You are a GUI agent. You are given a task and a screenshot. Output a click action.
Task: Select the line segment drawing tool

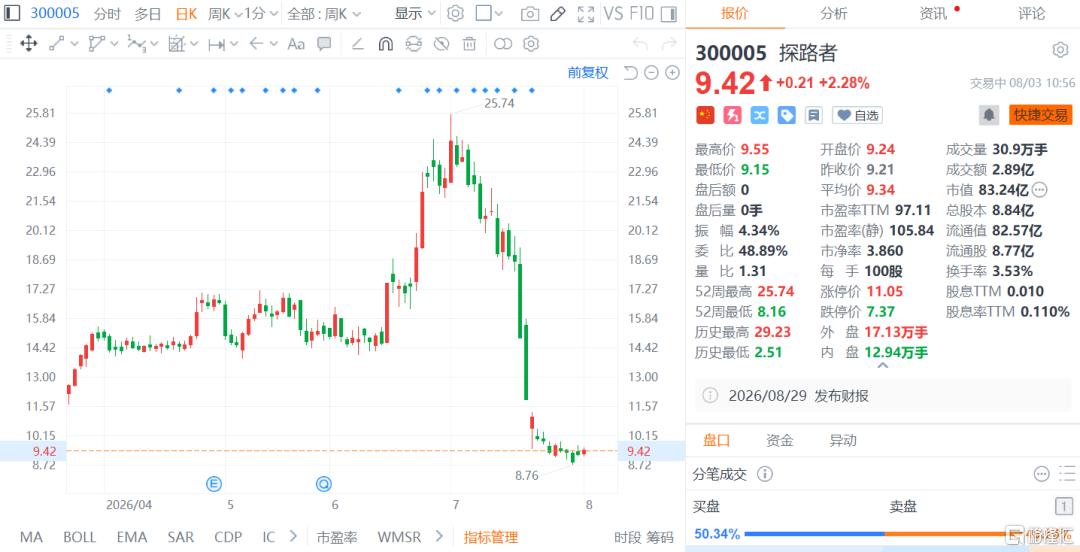(56, 44)
